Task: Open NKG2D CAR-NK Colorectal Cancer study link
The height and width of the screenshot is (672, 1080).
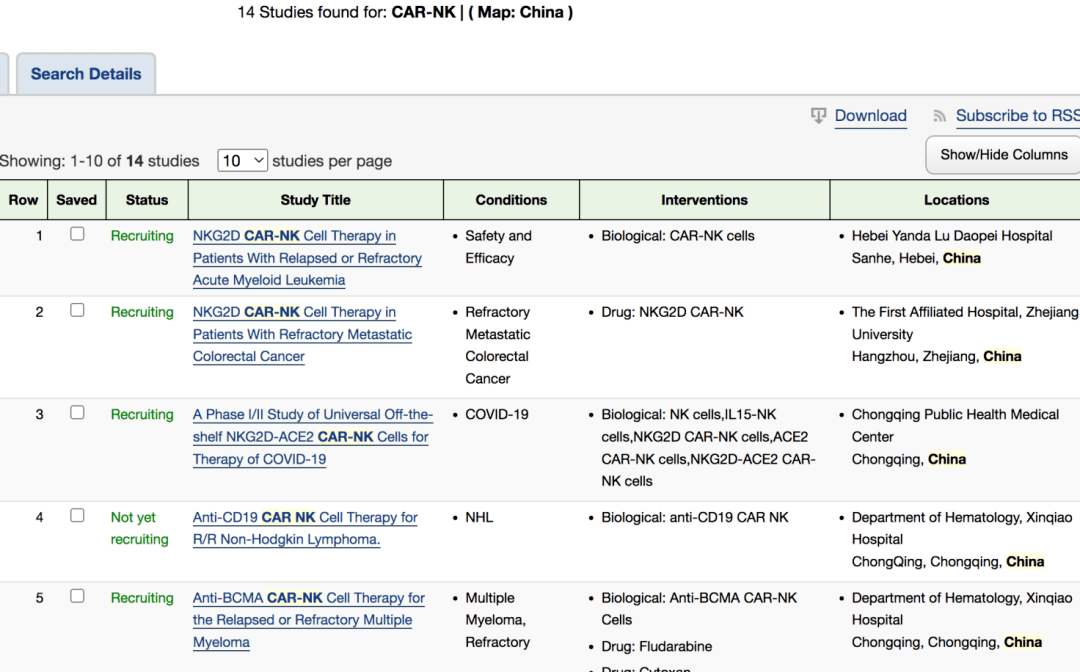Action: tap(302, 334)
